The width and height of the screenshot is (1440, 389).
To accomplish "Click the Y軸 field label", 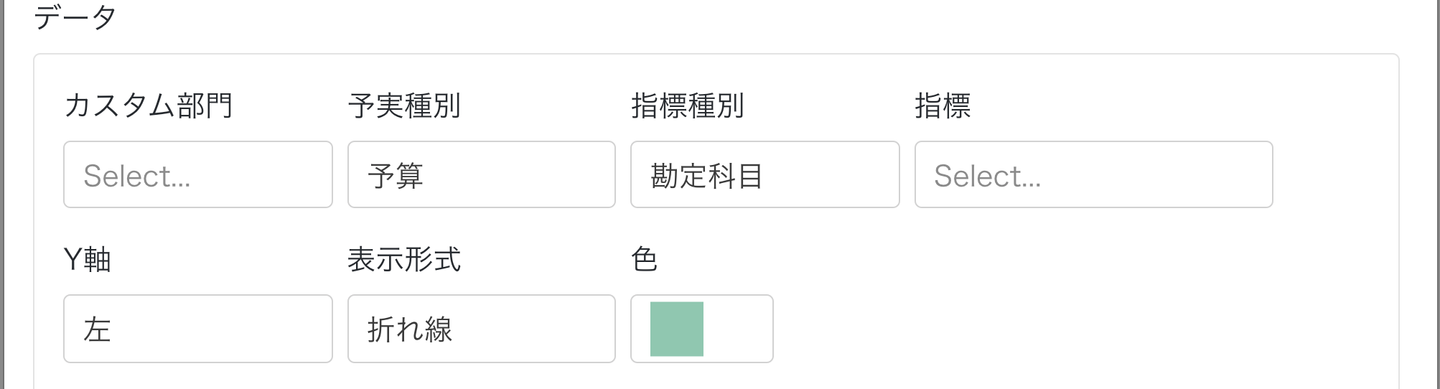I will click(87, 260).
